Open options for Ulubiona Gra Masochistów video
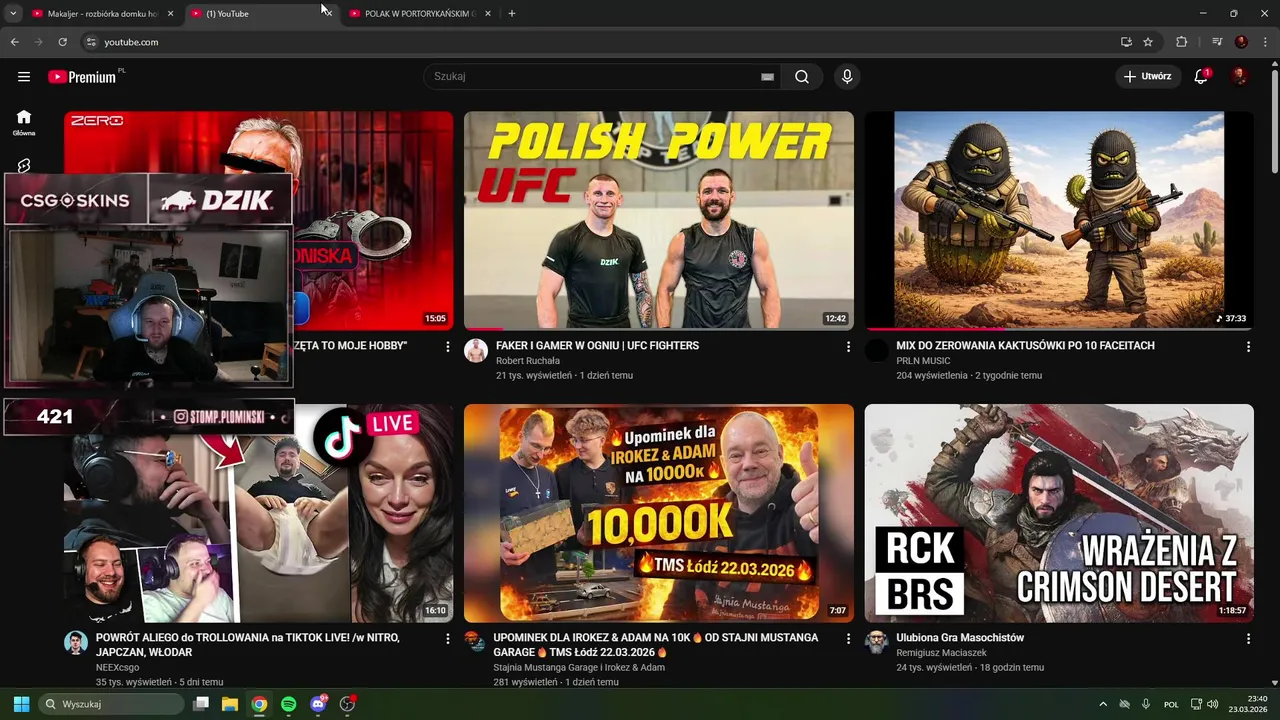This screenshot has height=720, width=1280. pyautogui.click(x=1248, y=638)
